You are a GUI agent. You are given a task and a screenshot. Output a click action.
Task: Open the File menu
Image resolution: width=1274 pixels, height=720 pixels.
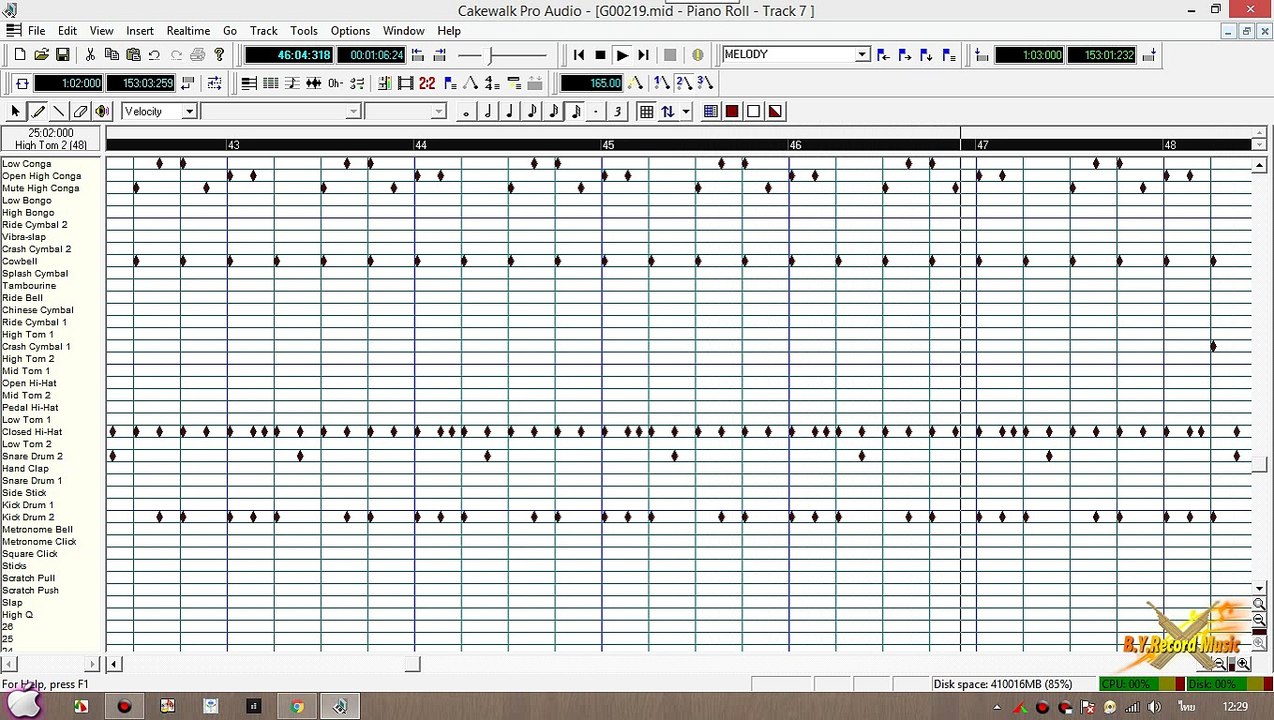36,31
